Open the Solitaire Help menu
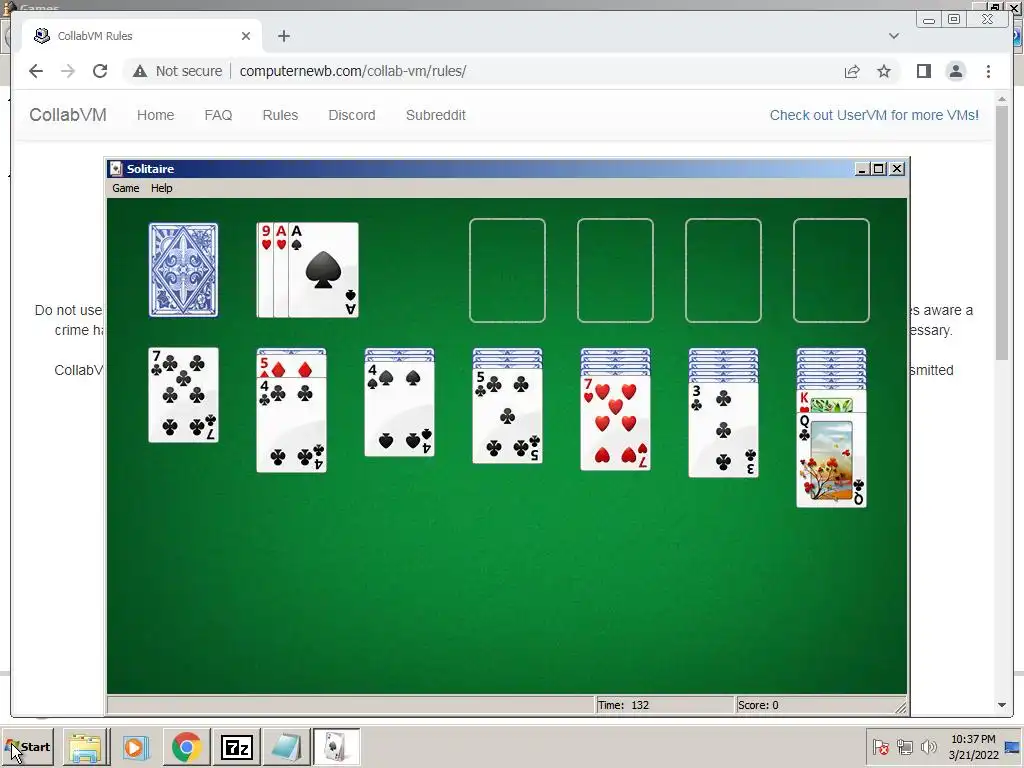This screenshot has height=768, width=1024. click(161, 188)
